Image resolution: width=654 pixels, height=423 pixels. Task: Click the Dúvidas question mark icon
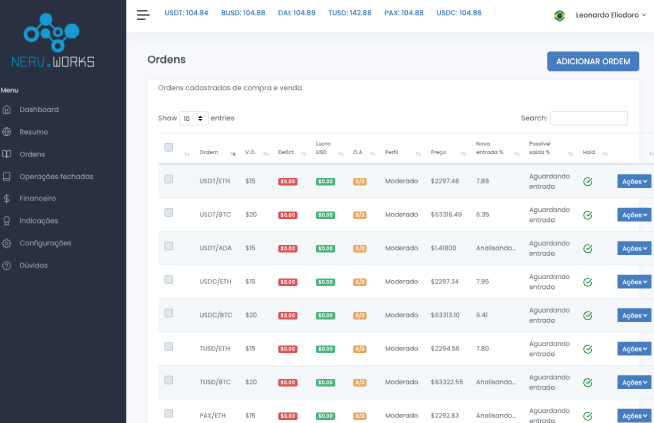coord(7,265)
